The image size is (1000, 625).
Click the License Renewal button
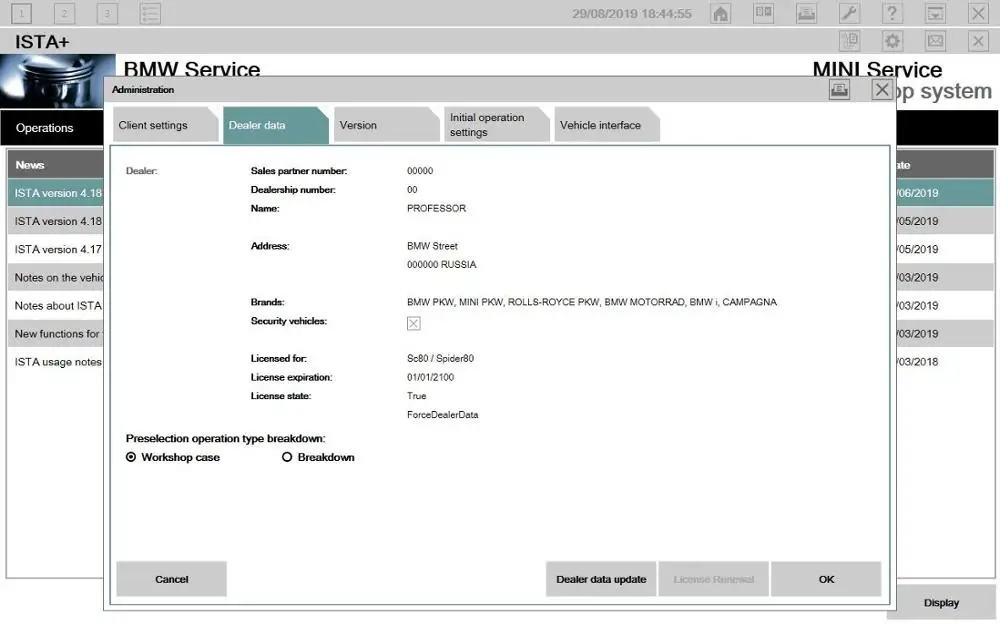(714, 579)
